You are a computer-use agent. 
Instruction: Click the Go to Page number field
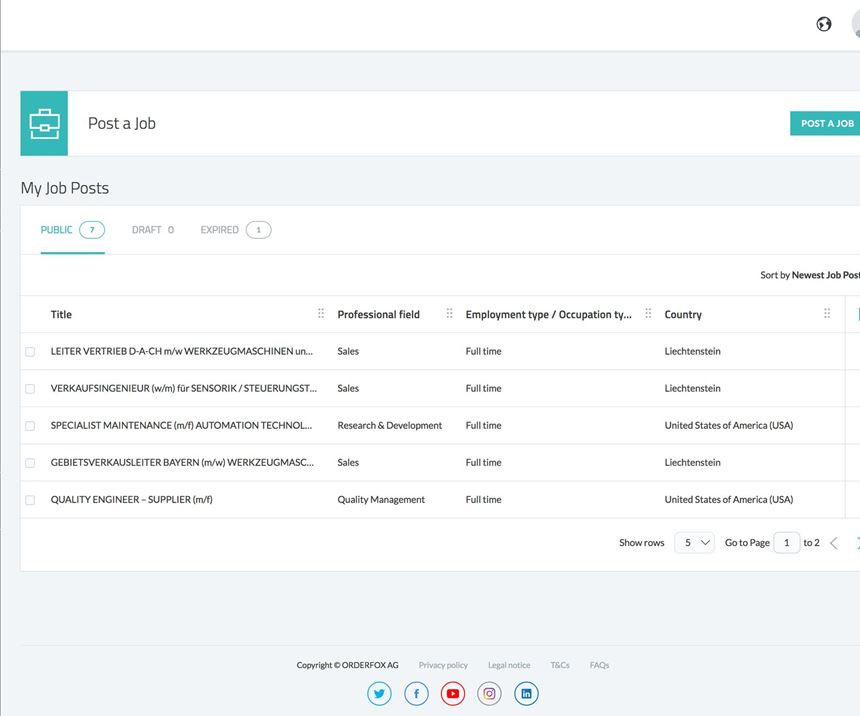pyautogui.click(x=787, y=543)
